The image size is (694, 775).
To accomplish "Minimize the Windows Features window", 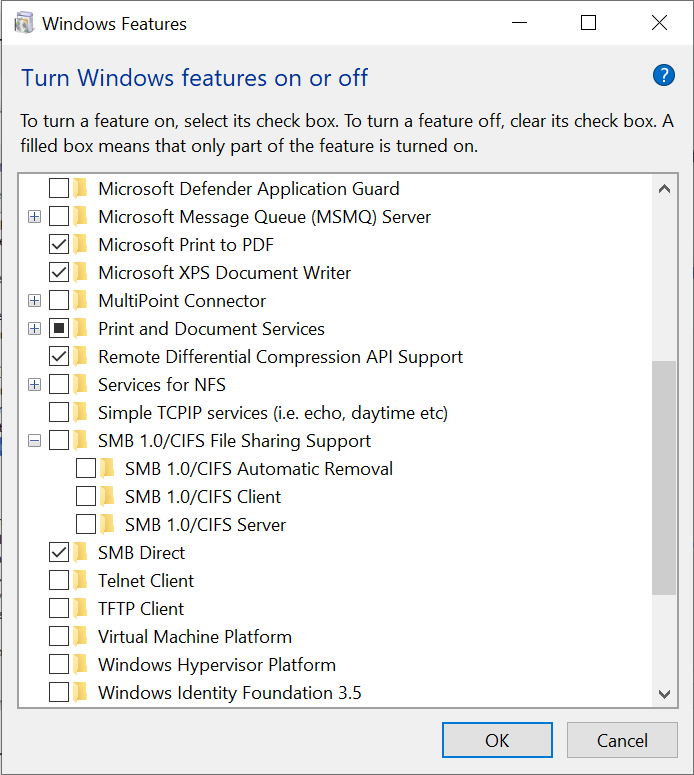I will click(519, 23).
